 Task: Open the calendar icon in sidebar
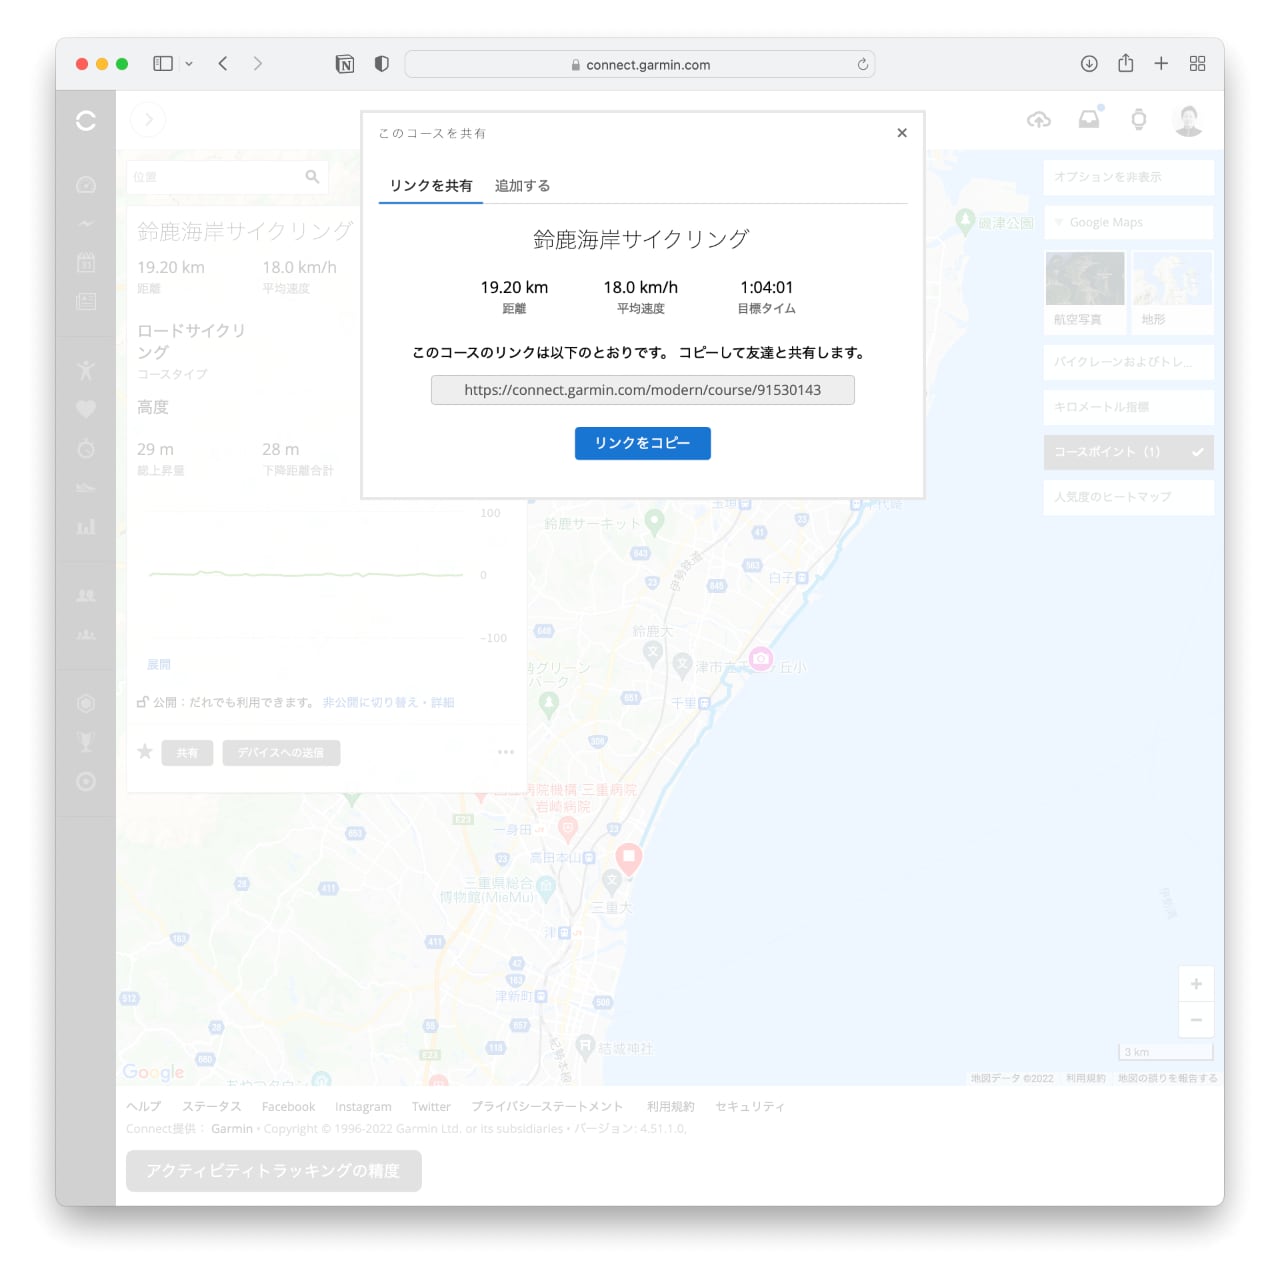click(86, 263)
